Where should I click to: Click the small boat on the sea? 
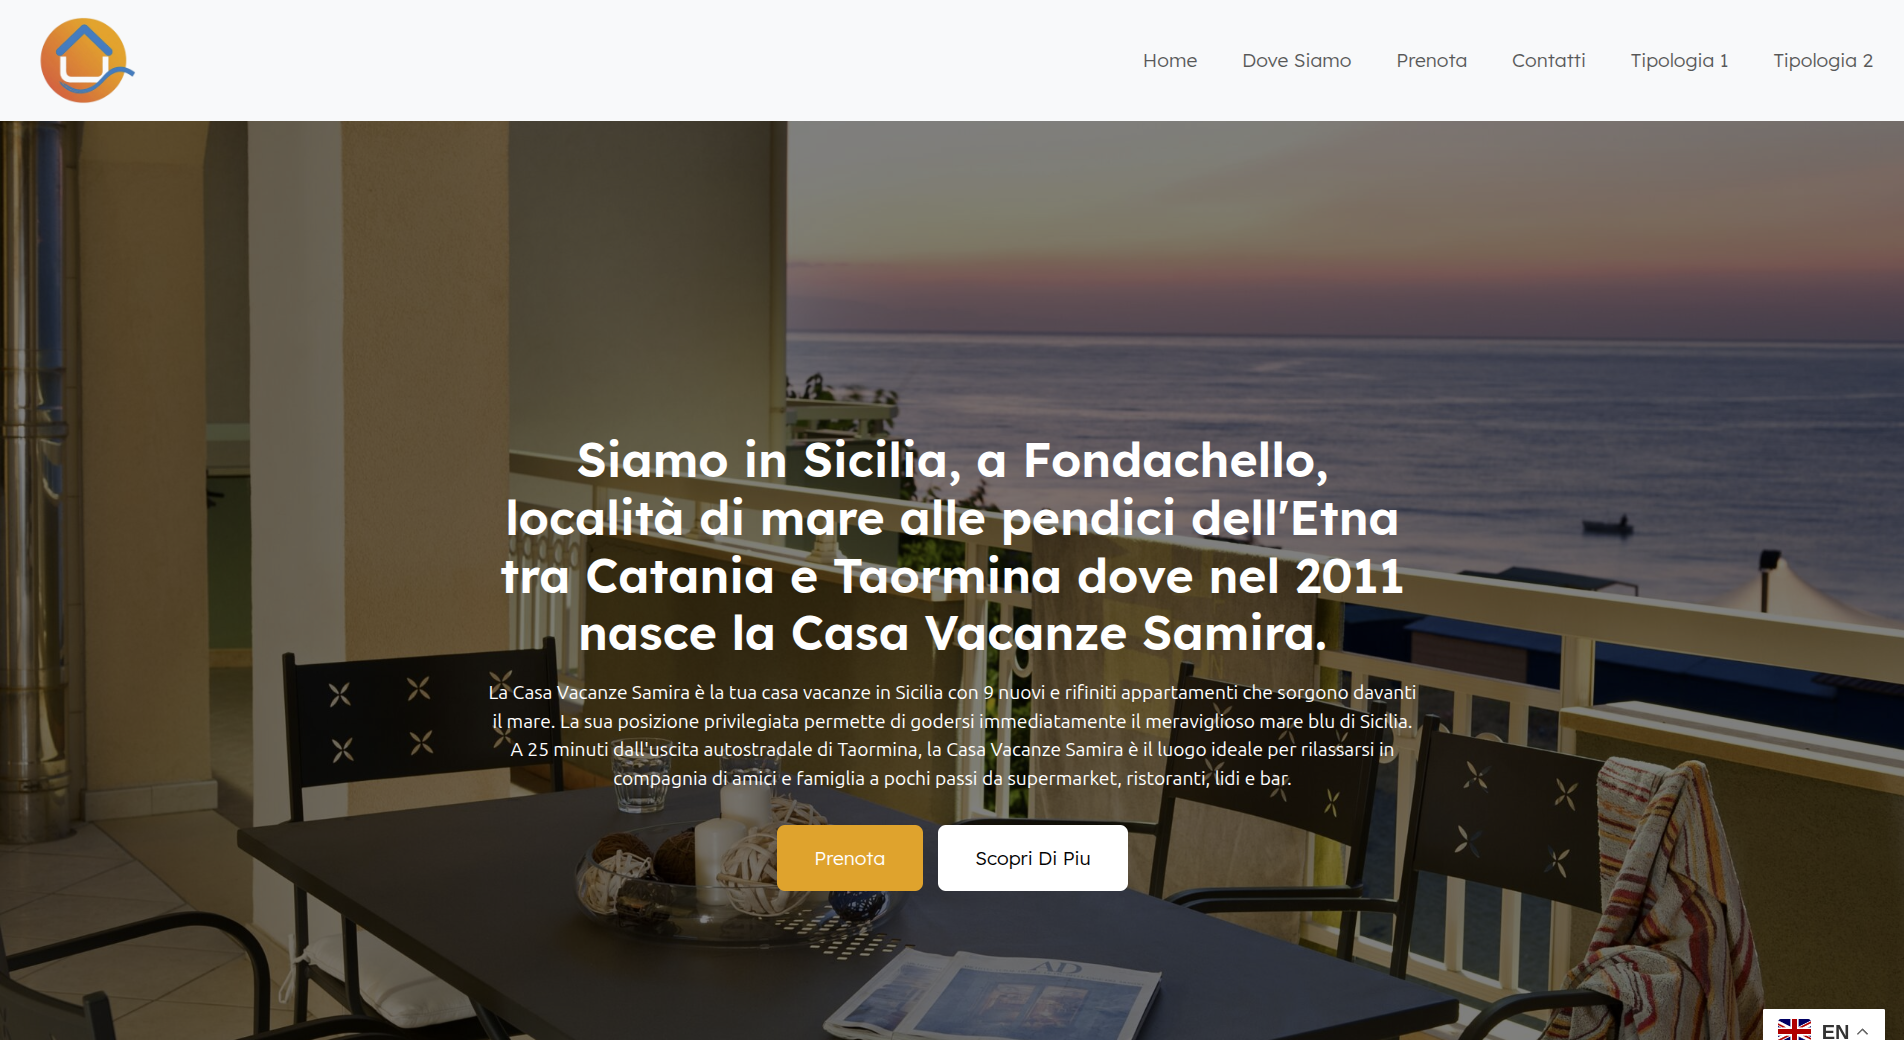(1607, 525)
